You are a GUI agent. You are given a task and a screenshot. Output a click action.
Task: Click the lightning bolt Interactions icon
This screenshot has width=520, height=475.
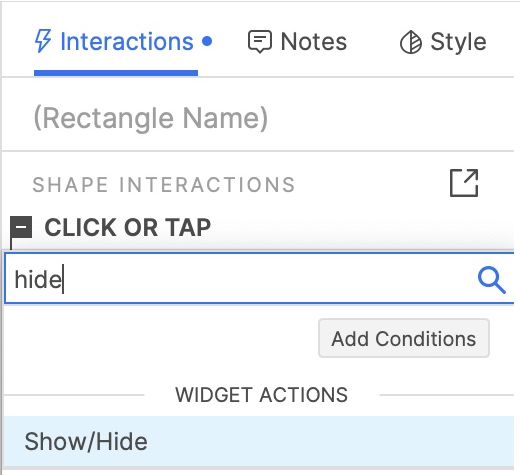43,41
